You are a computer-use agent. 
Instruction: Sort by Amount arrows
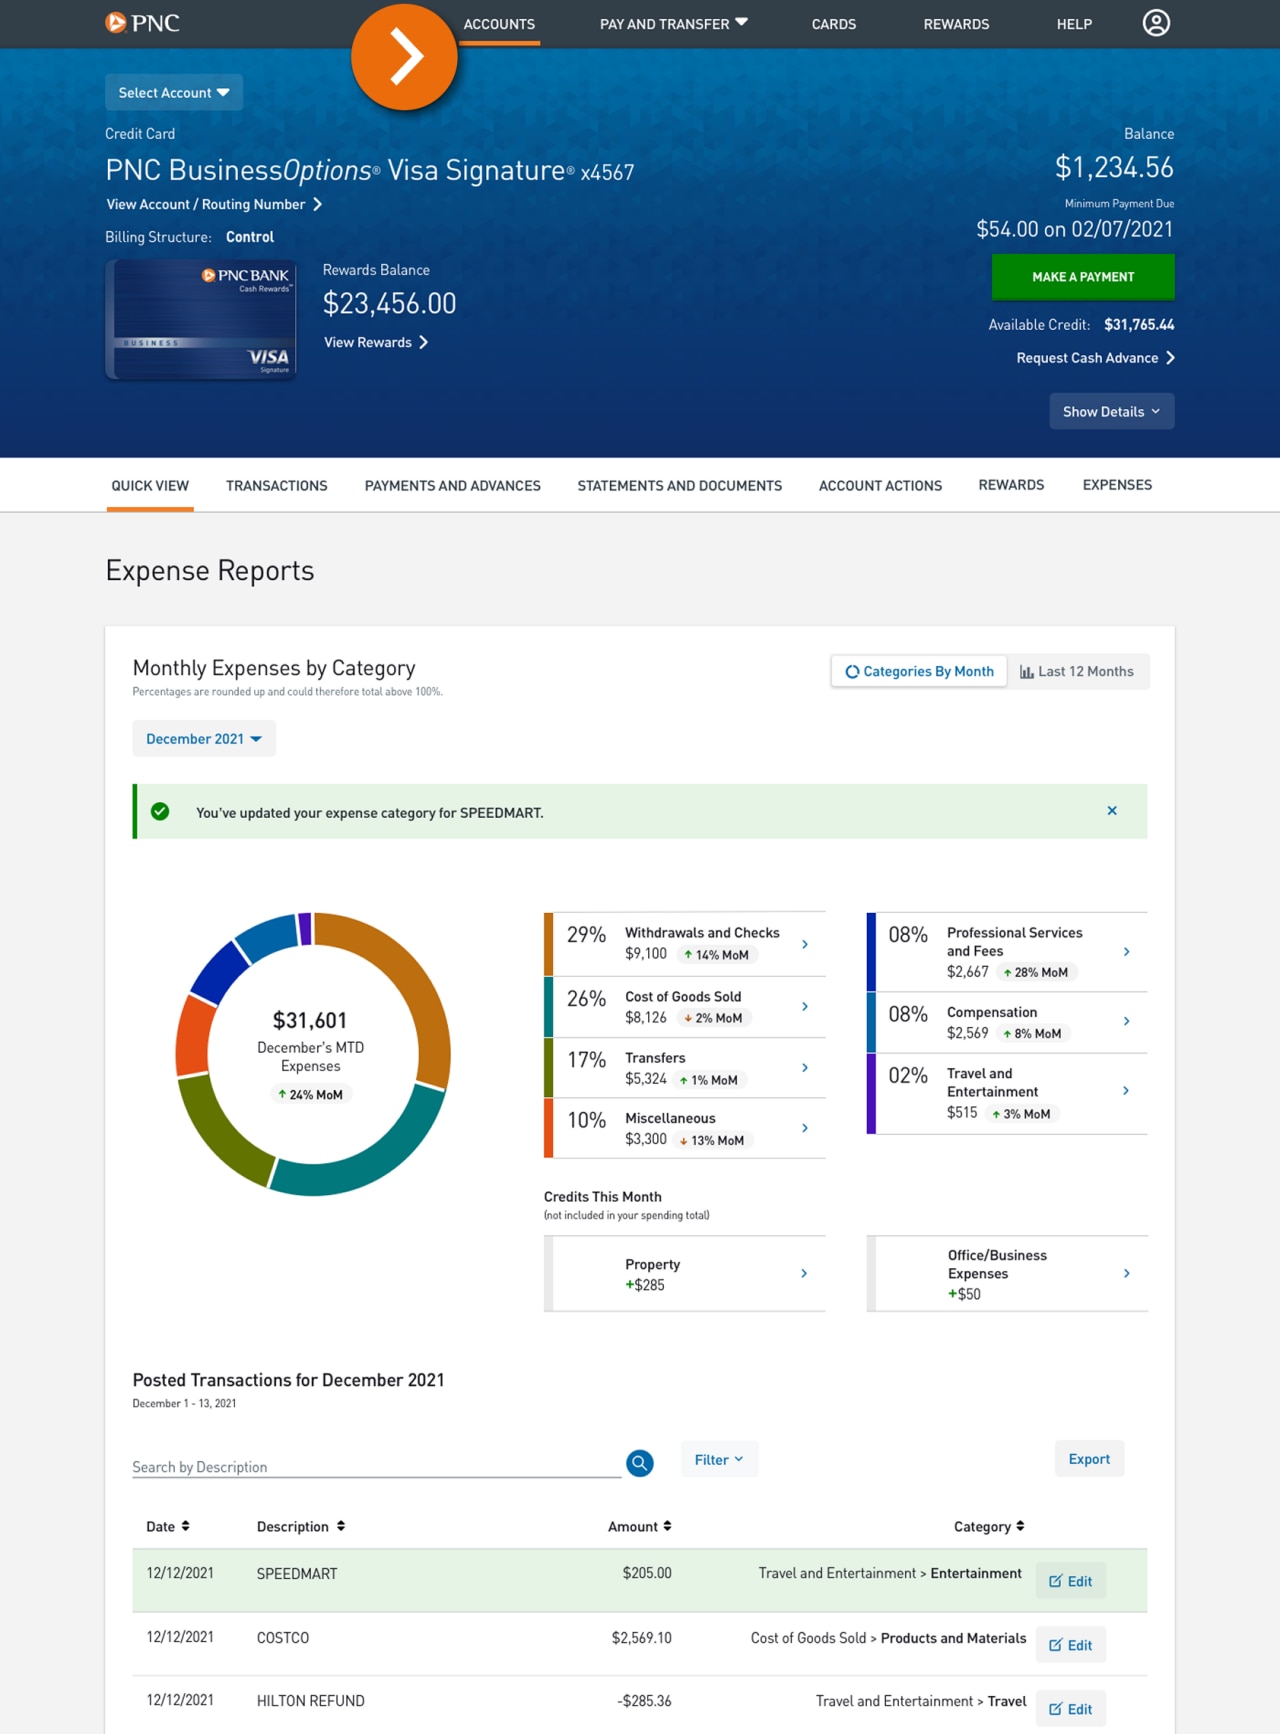point(667,1526)
